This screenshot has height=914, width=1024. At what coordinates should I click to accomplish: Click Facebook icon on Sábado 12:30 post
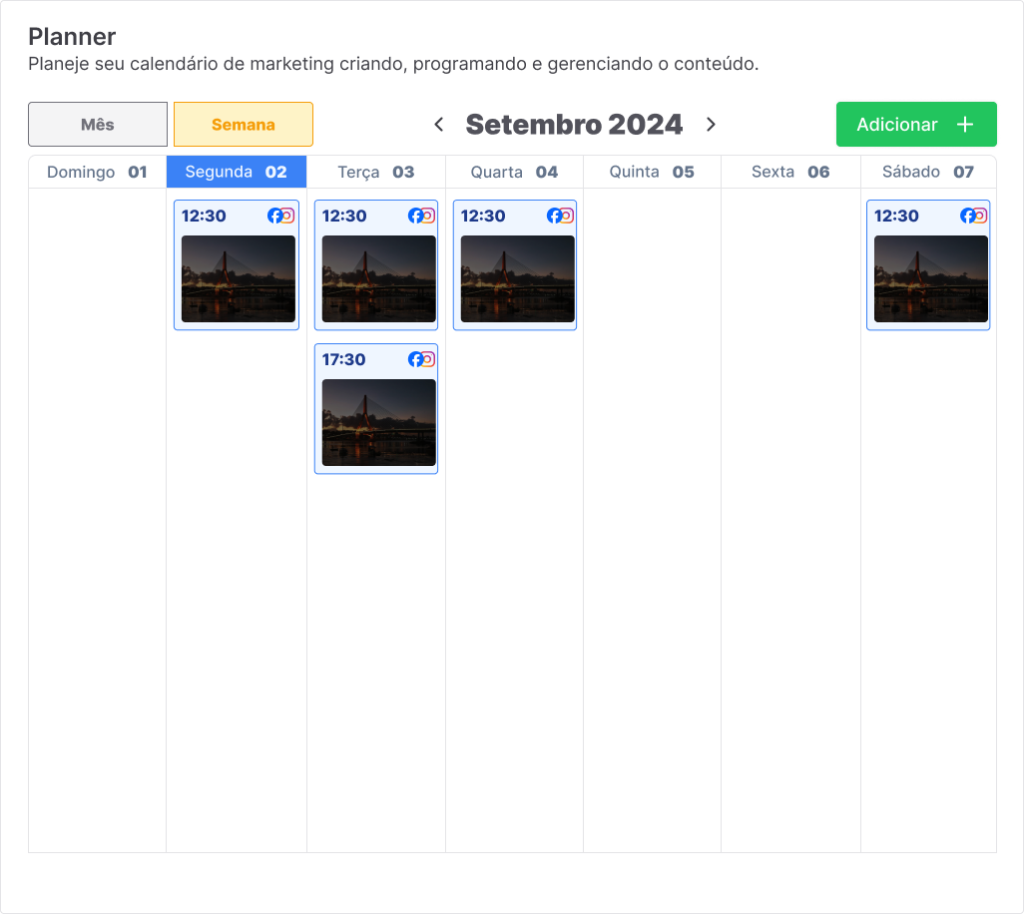point(967,215)
